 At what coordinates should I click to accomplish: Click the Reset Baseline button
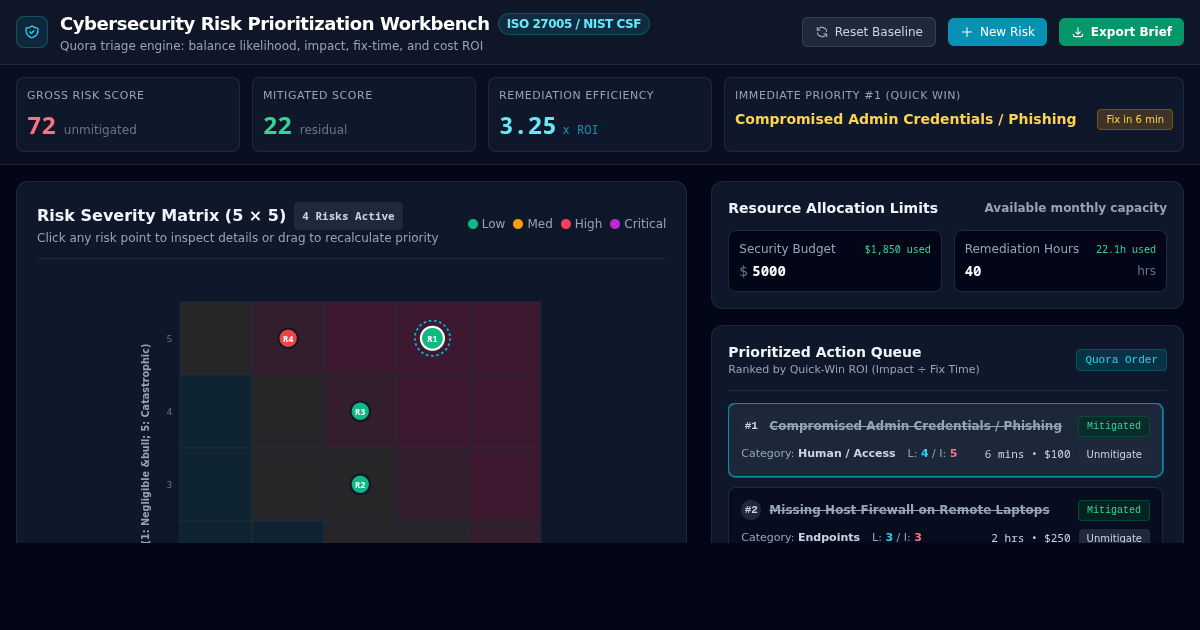869,32
